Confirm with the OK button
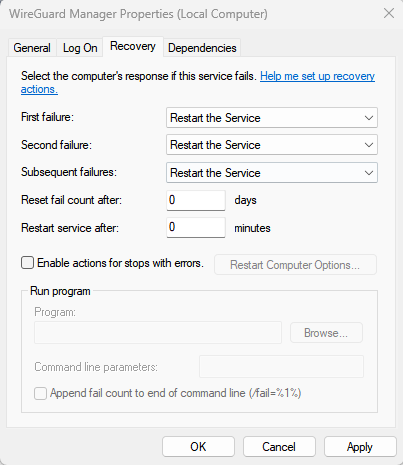Screen dimensions: 403x465 pyautogui.click(x=198, y=447)
